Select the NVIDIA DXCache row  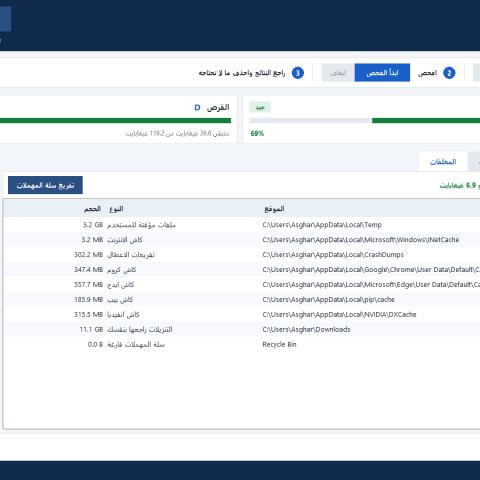point(242,315)
